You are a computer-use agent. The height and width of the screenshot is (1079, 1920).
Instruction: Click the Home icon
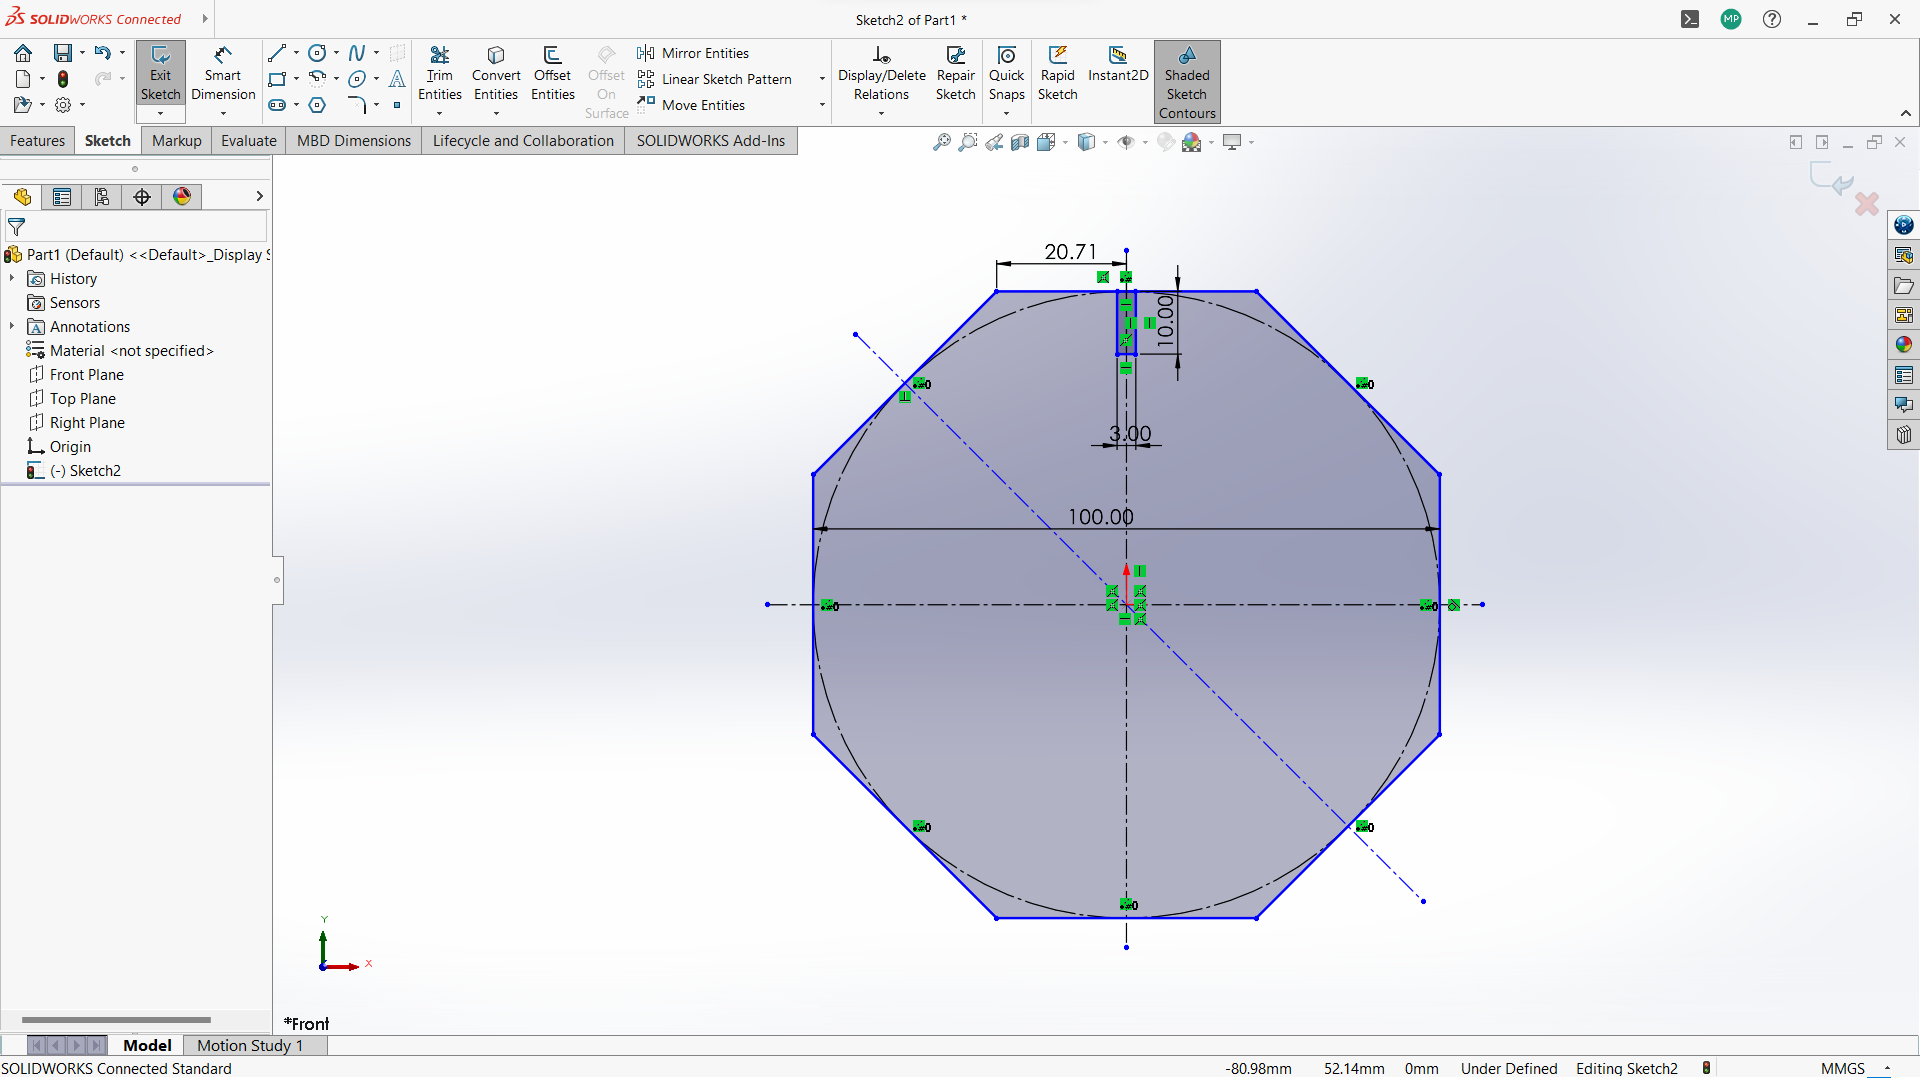[23, 53]
